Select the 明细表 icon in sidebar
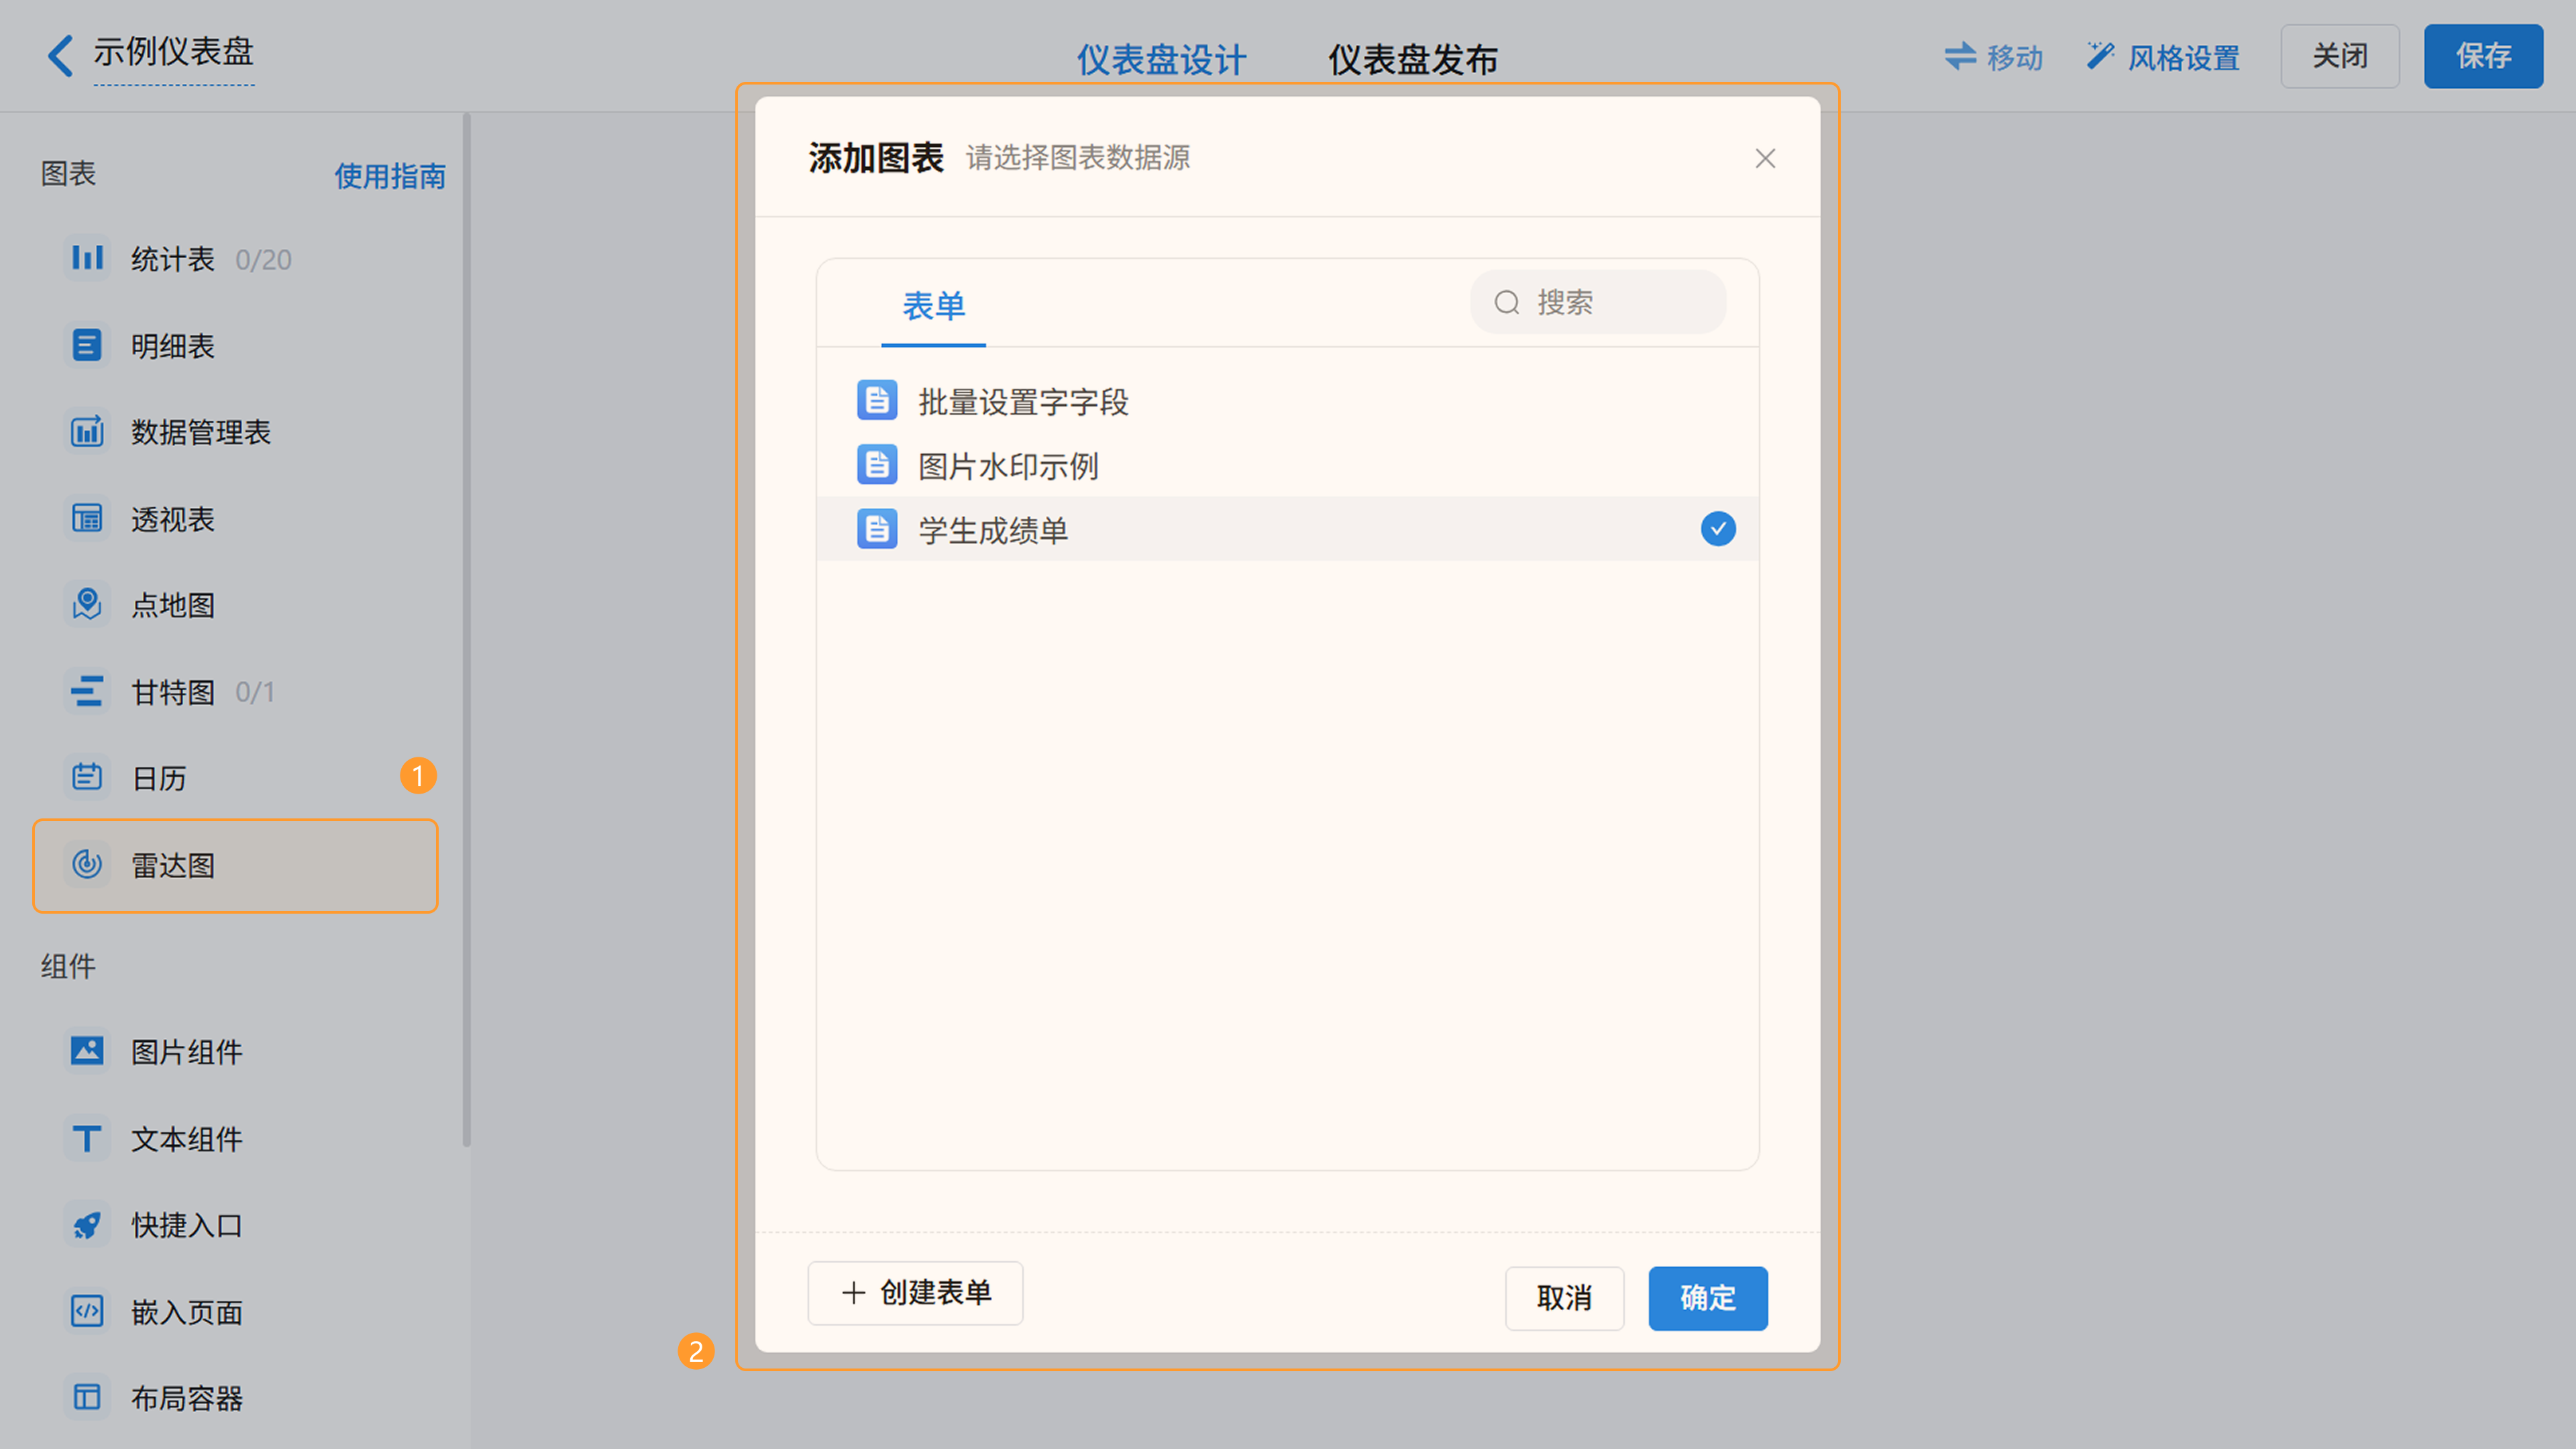Viewport: 2576px width, 1449px height. pyautogui.click(x=87, y=345)
